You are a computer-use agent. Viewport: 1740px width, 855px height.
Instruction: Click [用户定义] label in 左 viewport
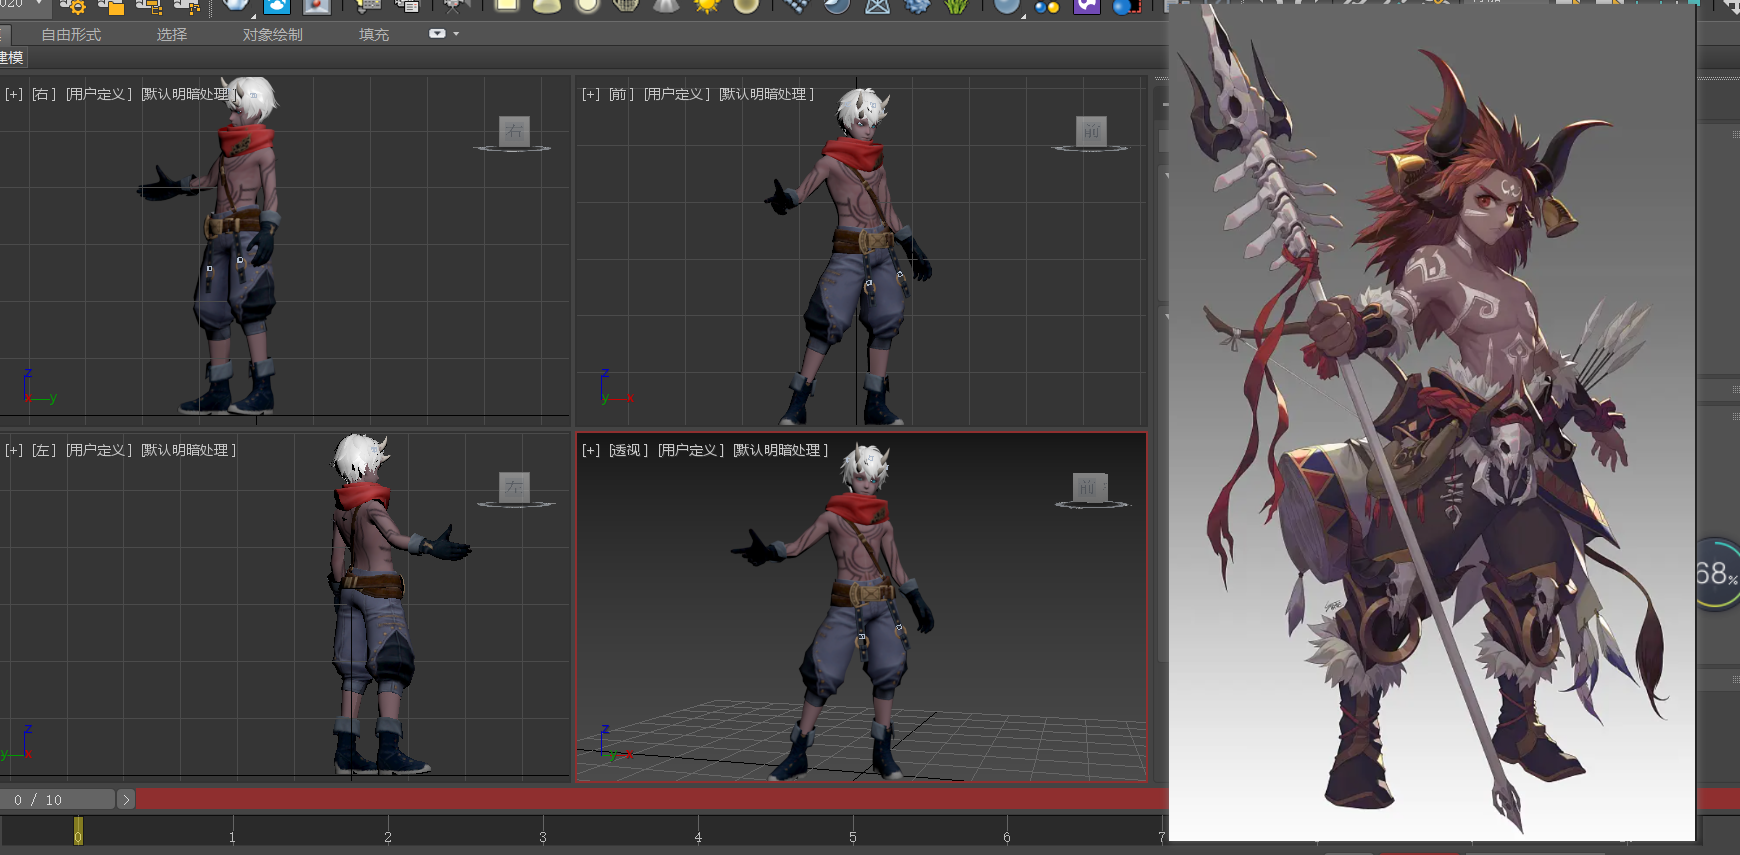99,451
